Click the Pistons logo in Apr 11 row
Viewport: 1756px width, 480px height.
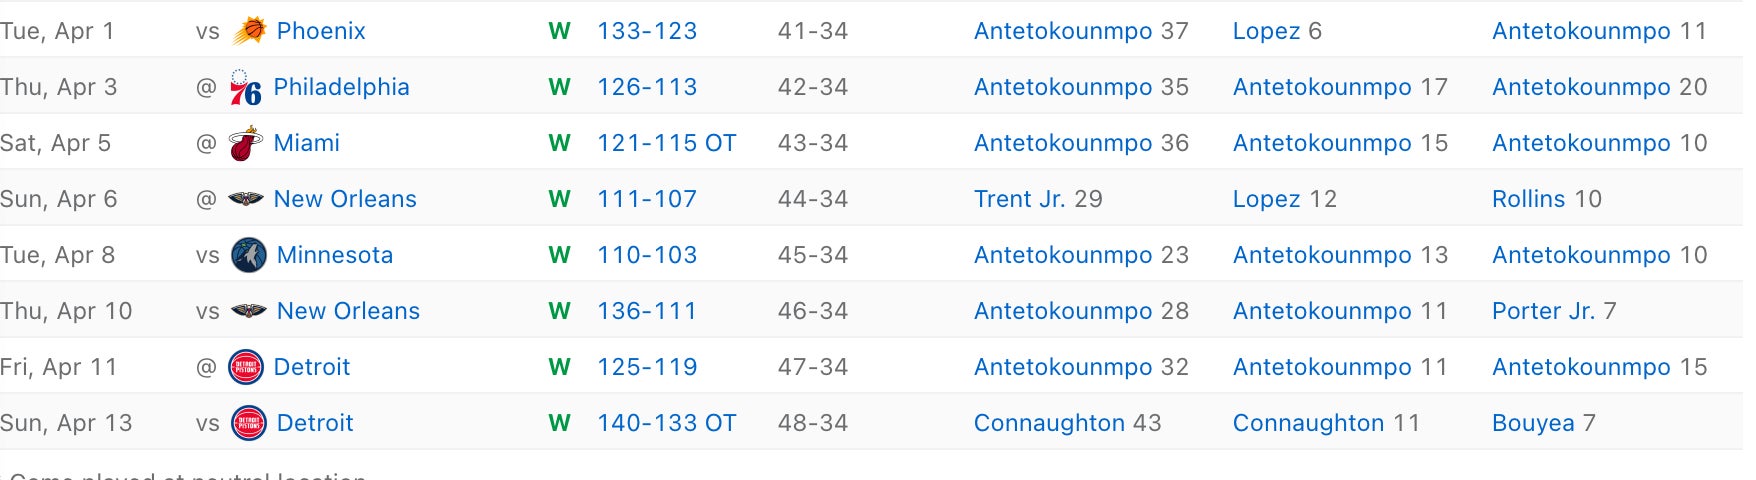[x=245, y=367]
